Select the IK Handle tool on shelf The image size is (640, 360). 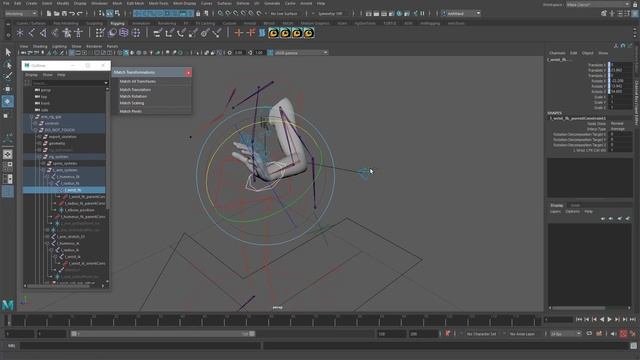pos(43,33)
